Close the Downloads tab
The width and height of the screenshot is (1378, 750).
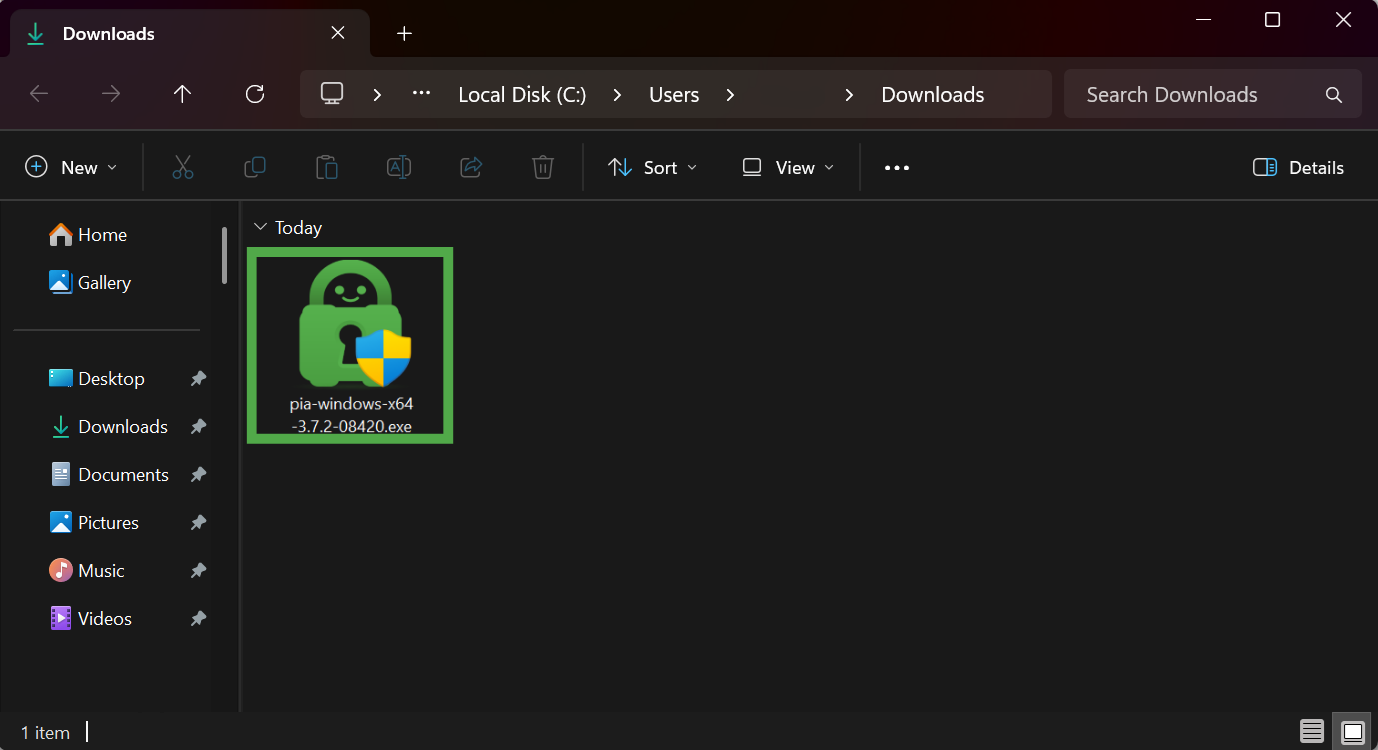pos(338,33)
